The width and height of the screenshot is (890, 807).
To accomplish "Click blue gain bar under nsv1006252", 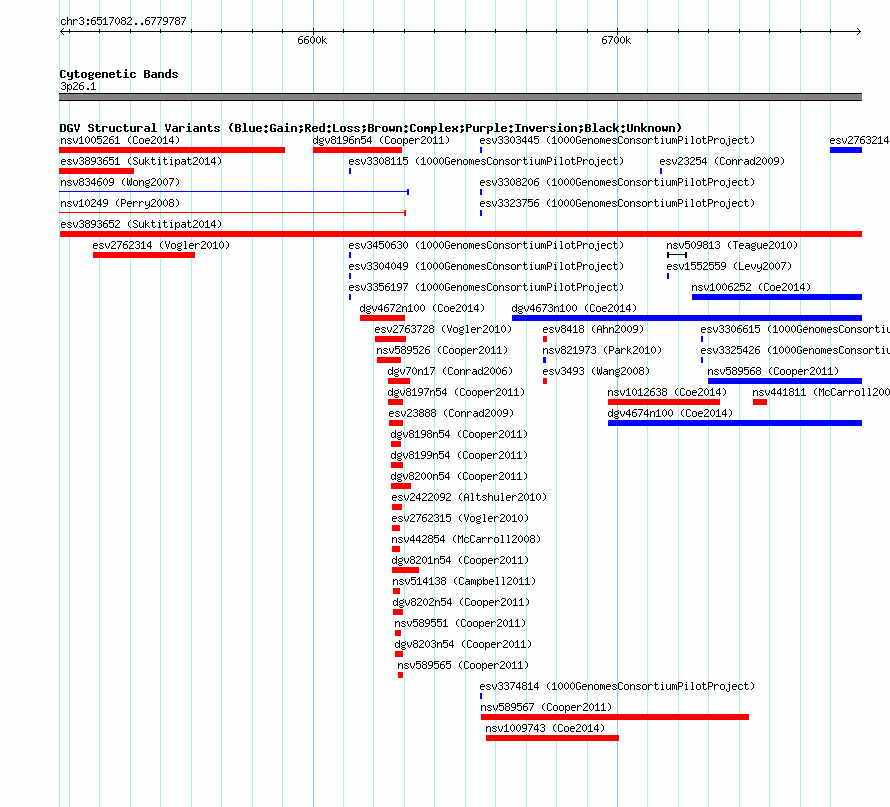I will [x=776, y=297].
